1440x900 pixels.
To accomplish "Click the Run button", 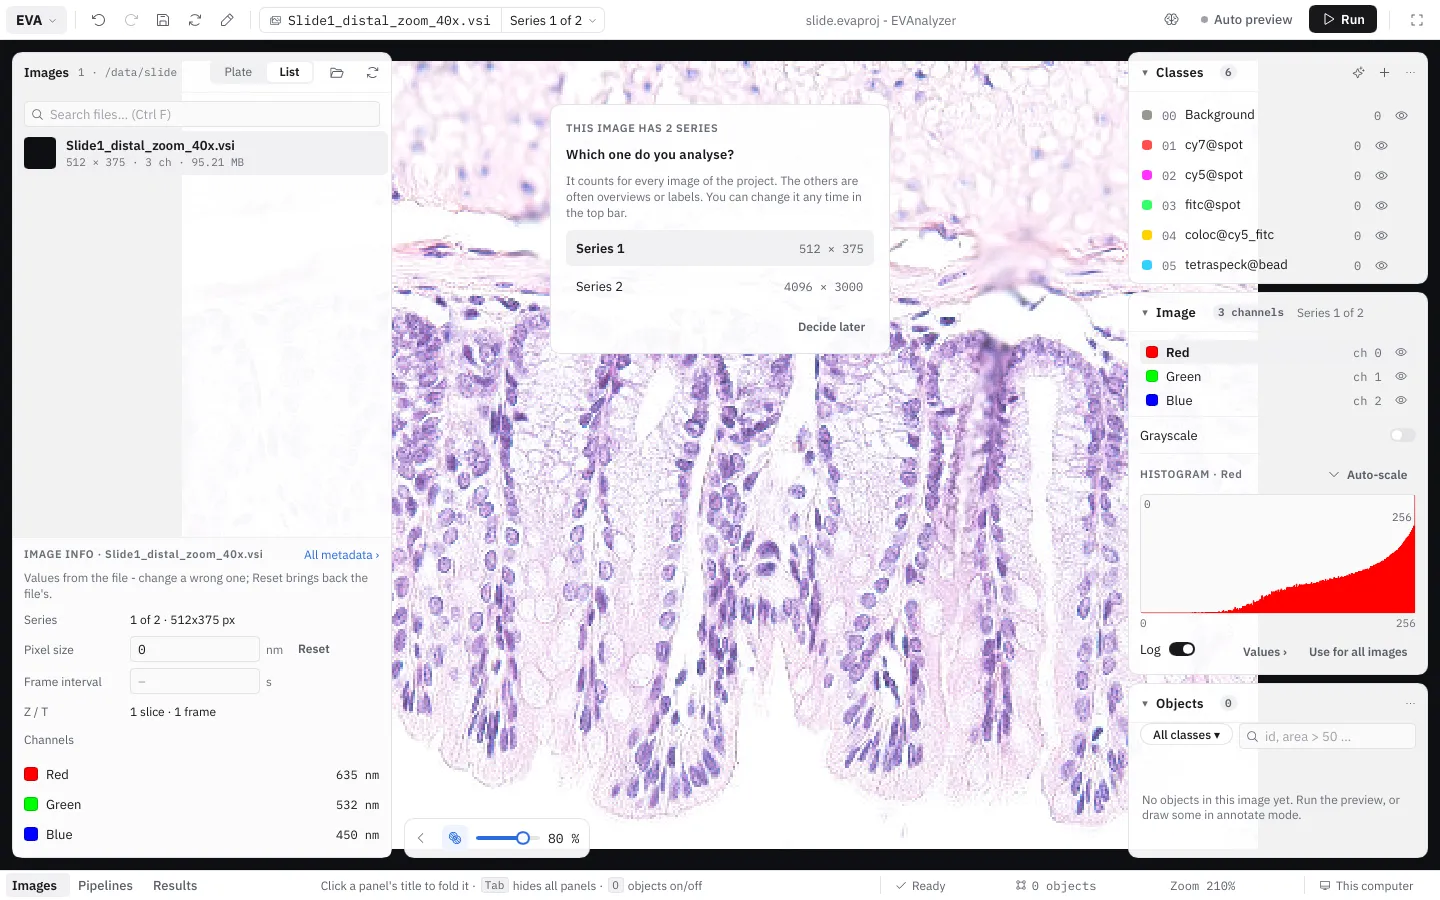I will point(1343,19).
